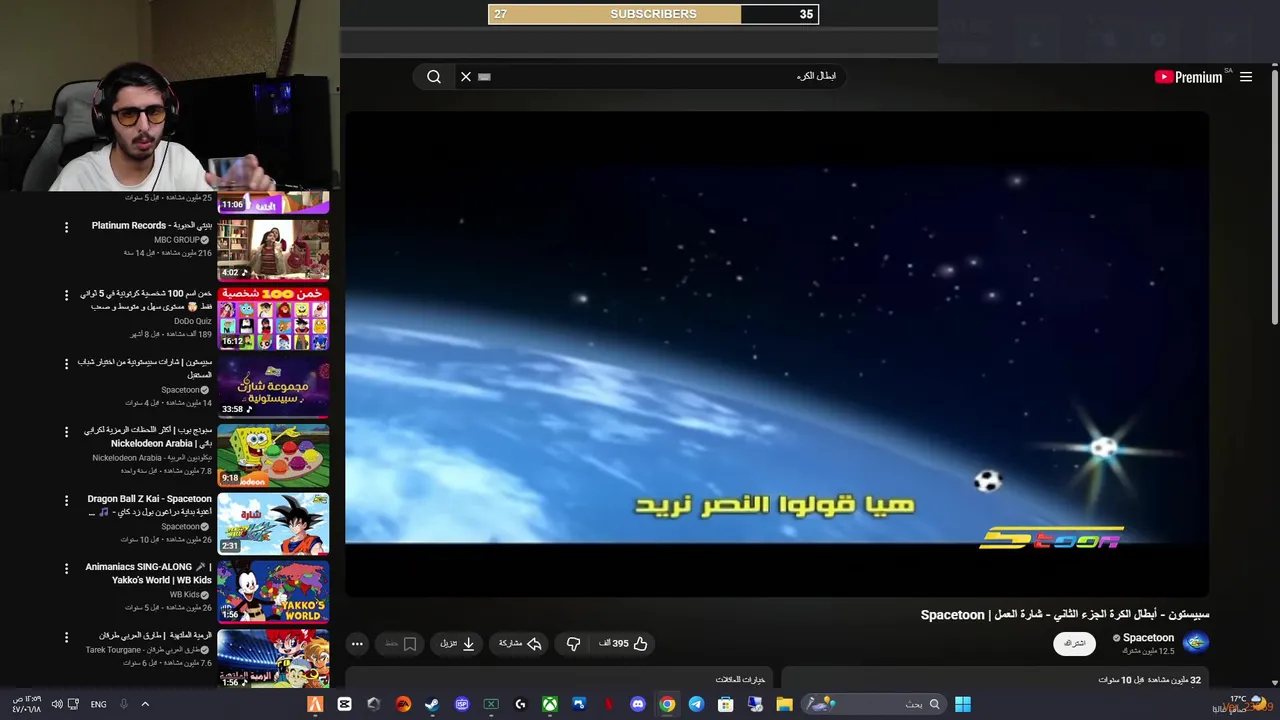Open Spacetoon channel avatar
Screen dimensions: 1280x720
(1196, 643)
